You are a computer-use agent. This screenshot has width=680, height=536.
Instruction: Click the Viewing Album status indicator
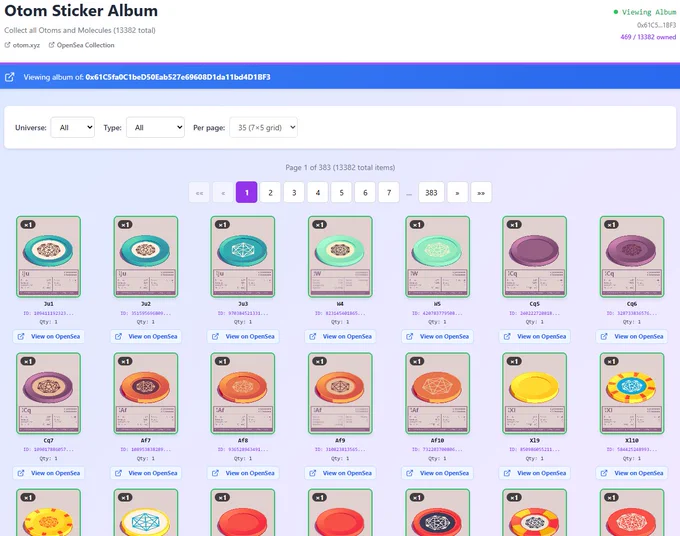644,12
